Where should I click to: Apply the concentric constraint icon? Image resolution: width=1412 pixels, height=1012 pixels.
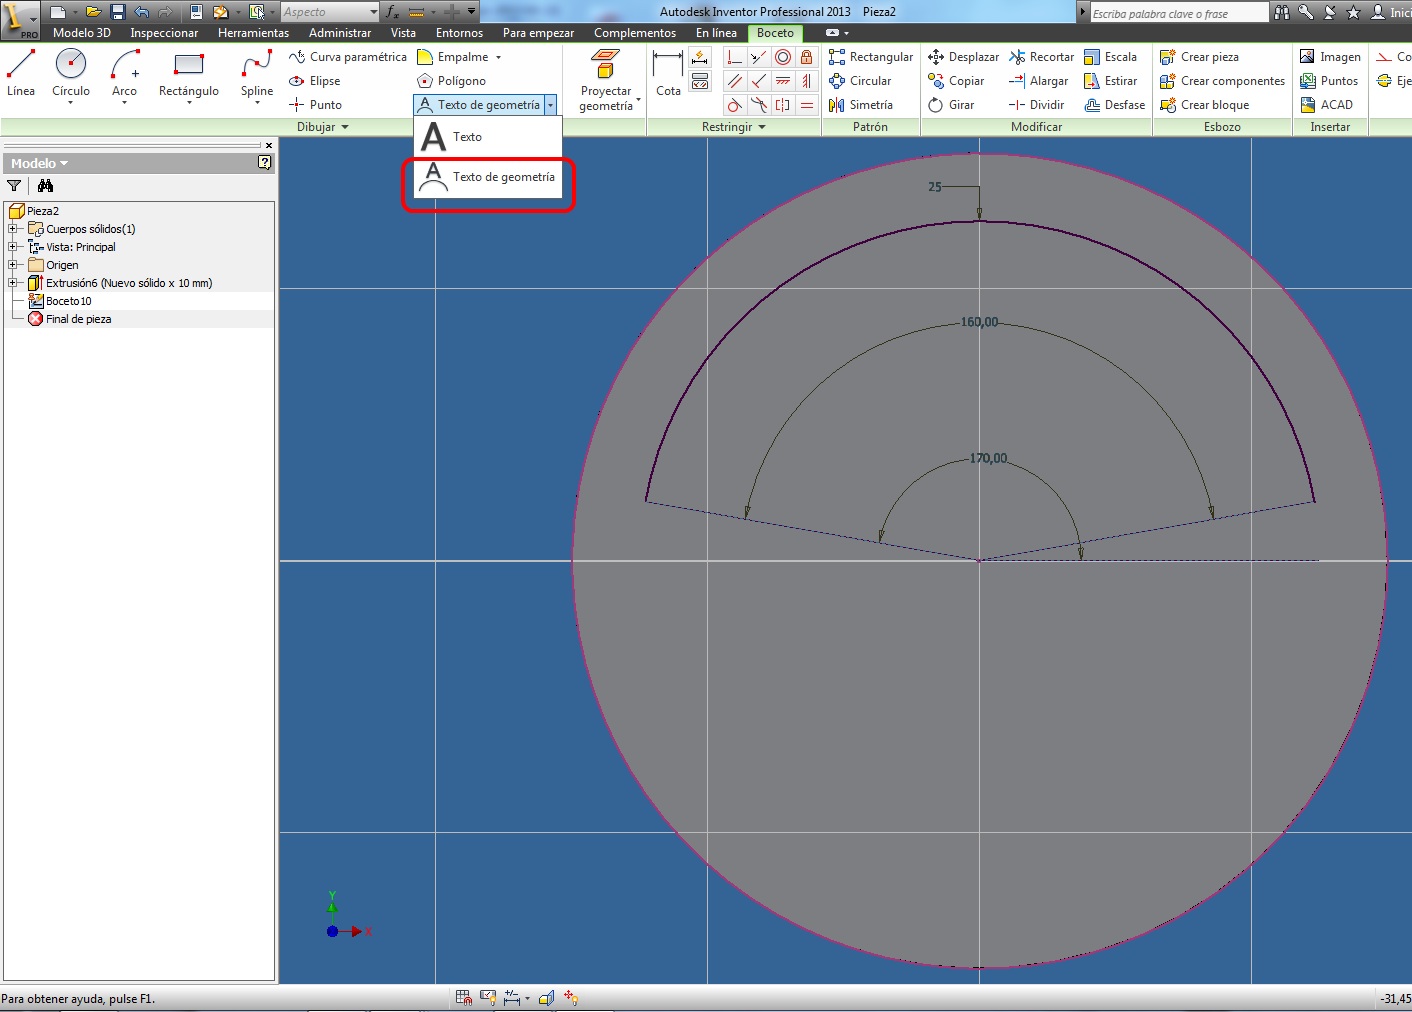click(x=783, y=57)
